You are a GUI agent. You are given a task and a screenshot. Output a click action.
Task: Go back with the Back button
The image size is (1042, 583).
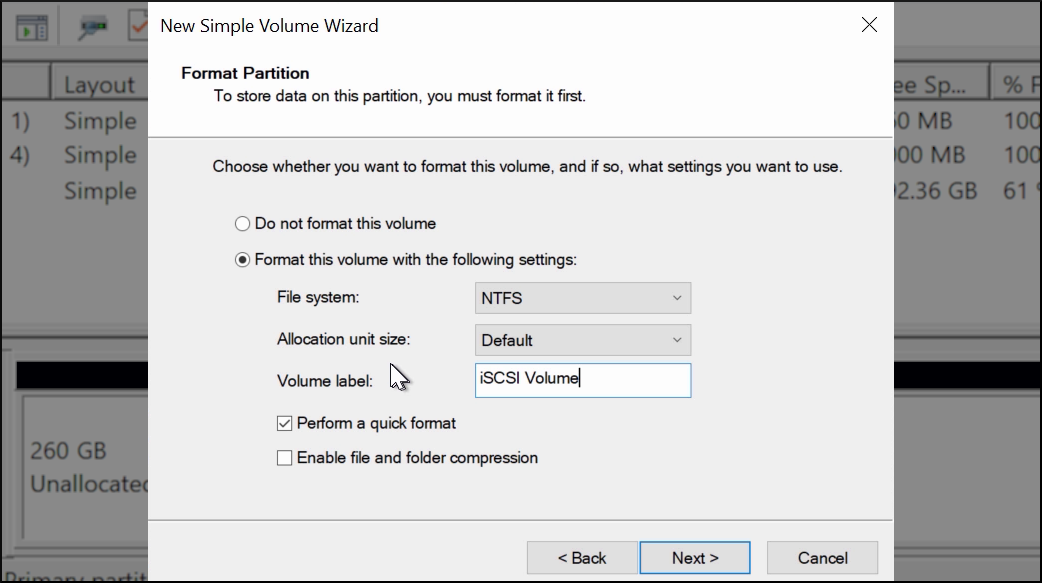tap(581, 558)
